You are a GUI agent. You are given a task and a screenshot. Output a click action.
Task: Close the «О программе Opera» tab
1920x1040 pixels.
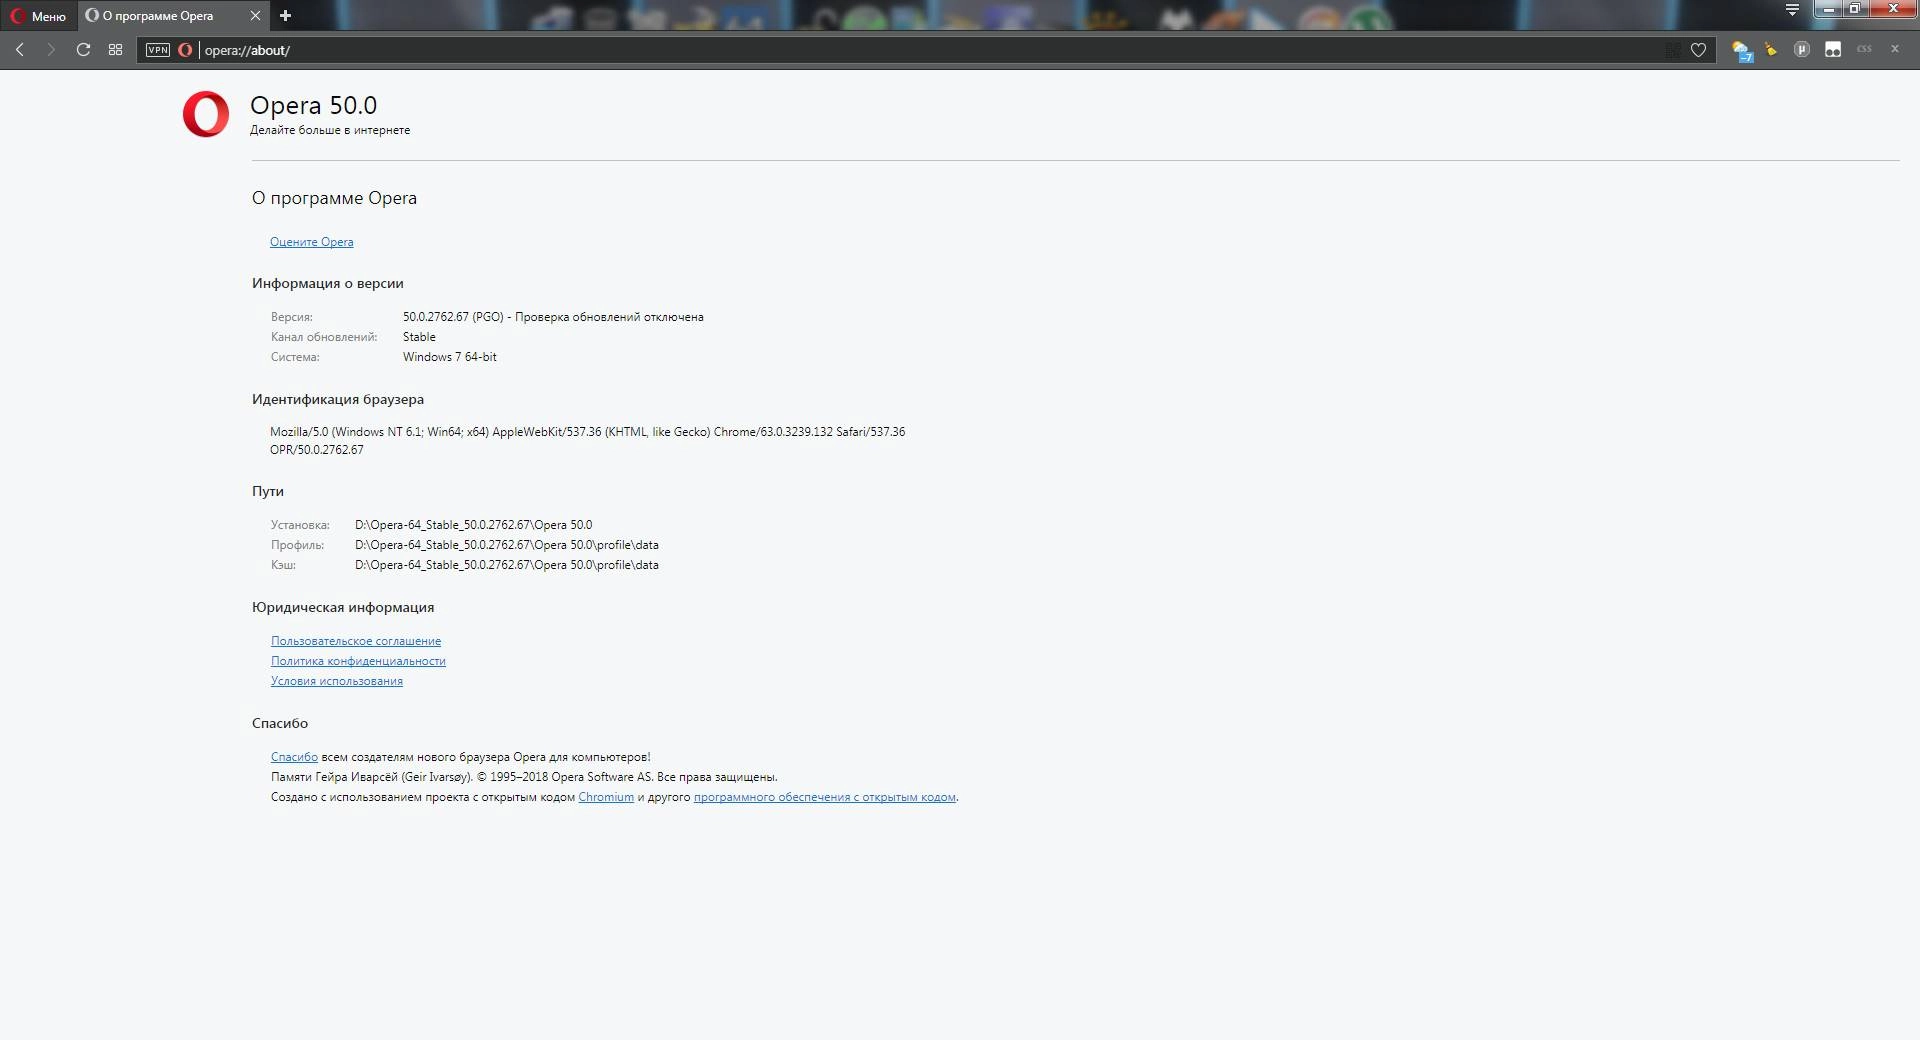(x=255, y=16)
